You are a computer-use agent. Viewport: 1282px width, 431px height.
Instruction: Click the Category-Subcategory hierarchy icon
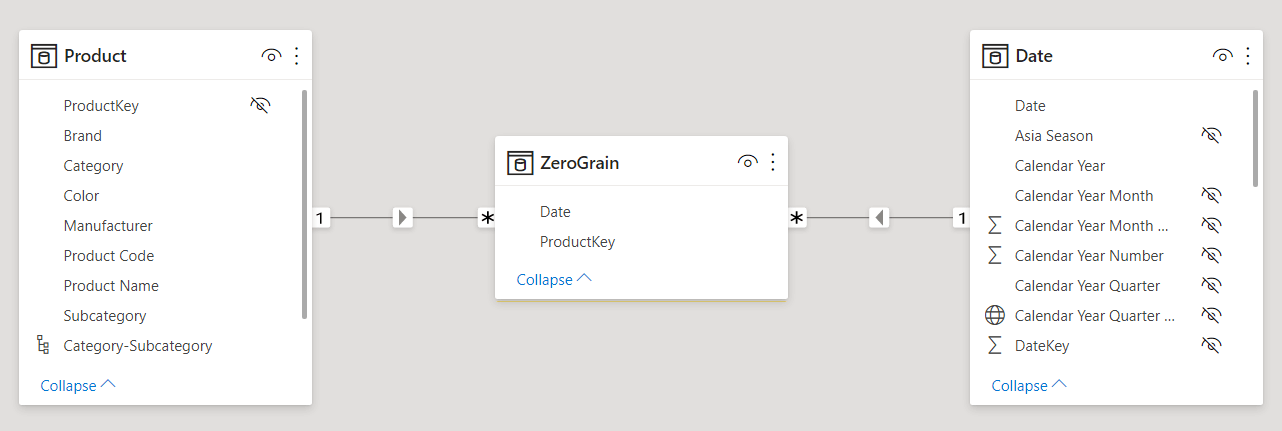pos(43,345)
